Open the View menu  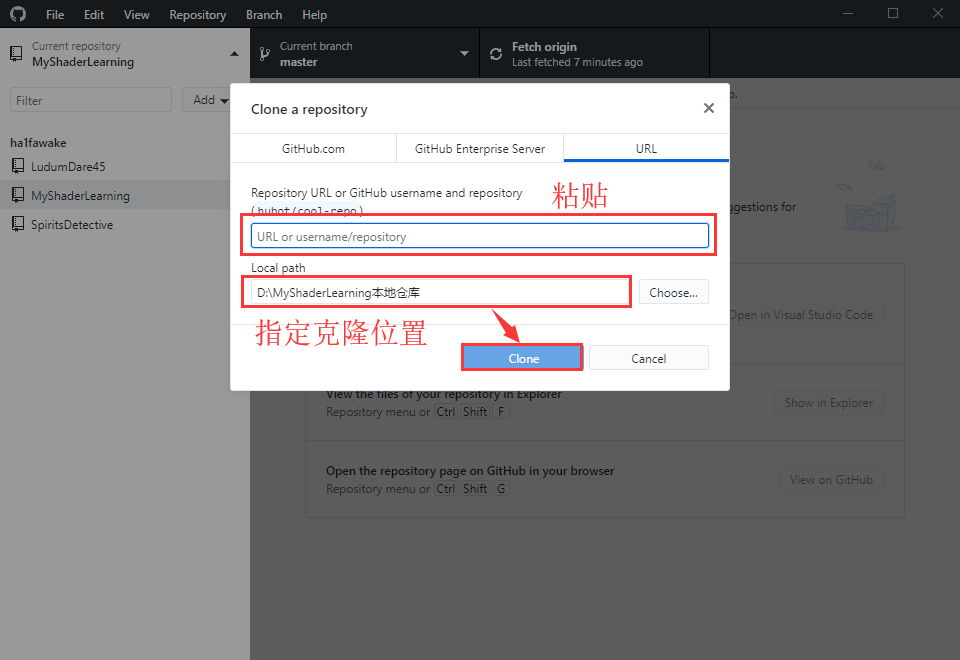point(136,15)
